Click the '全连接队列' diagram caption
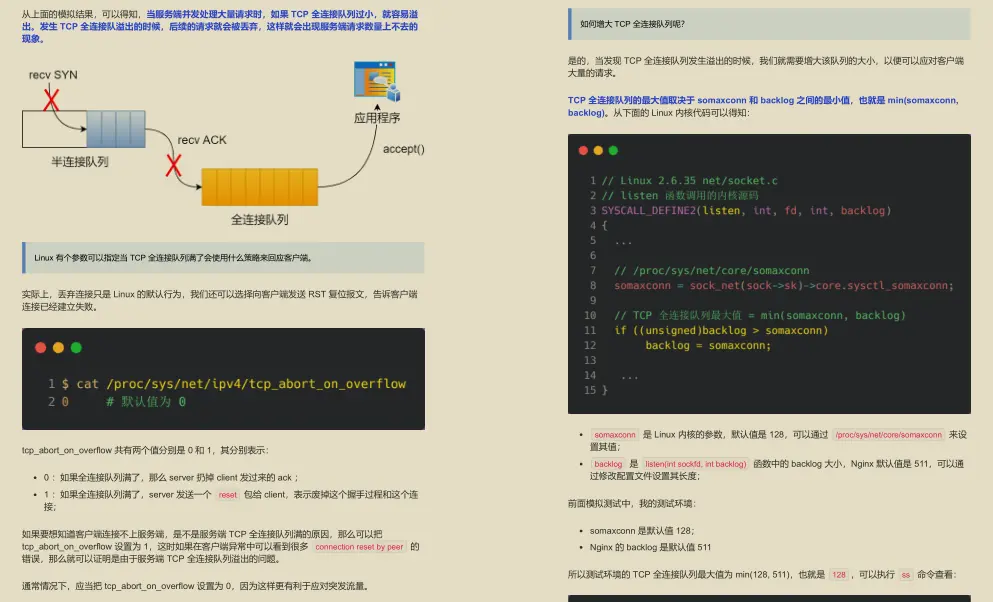The image size is (993, 602). pyautogui.click(x=260, y=220)
